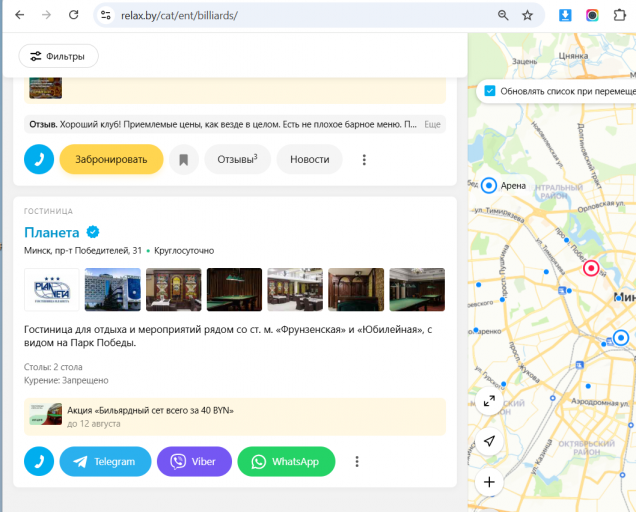636x512 pixels.
Task: Contact Планета via Telegram button
Action: [x=105, y=461]
